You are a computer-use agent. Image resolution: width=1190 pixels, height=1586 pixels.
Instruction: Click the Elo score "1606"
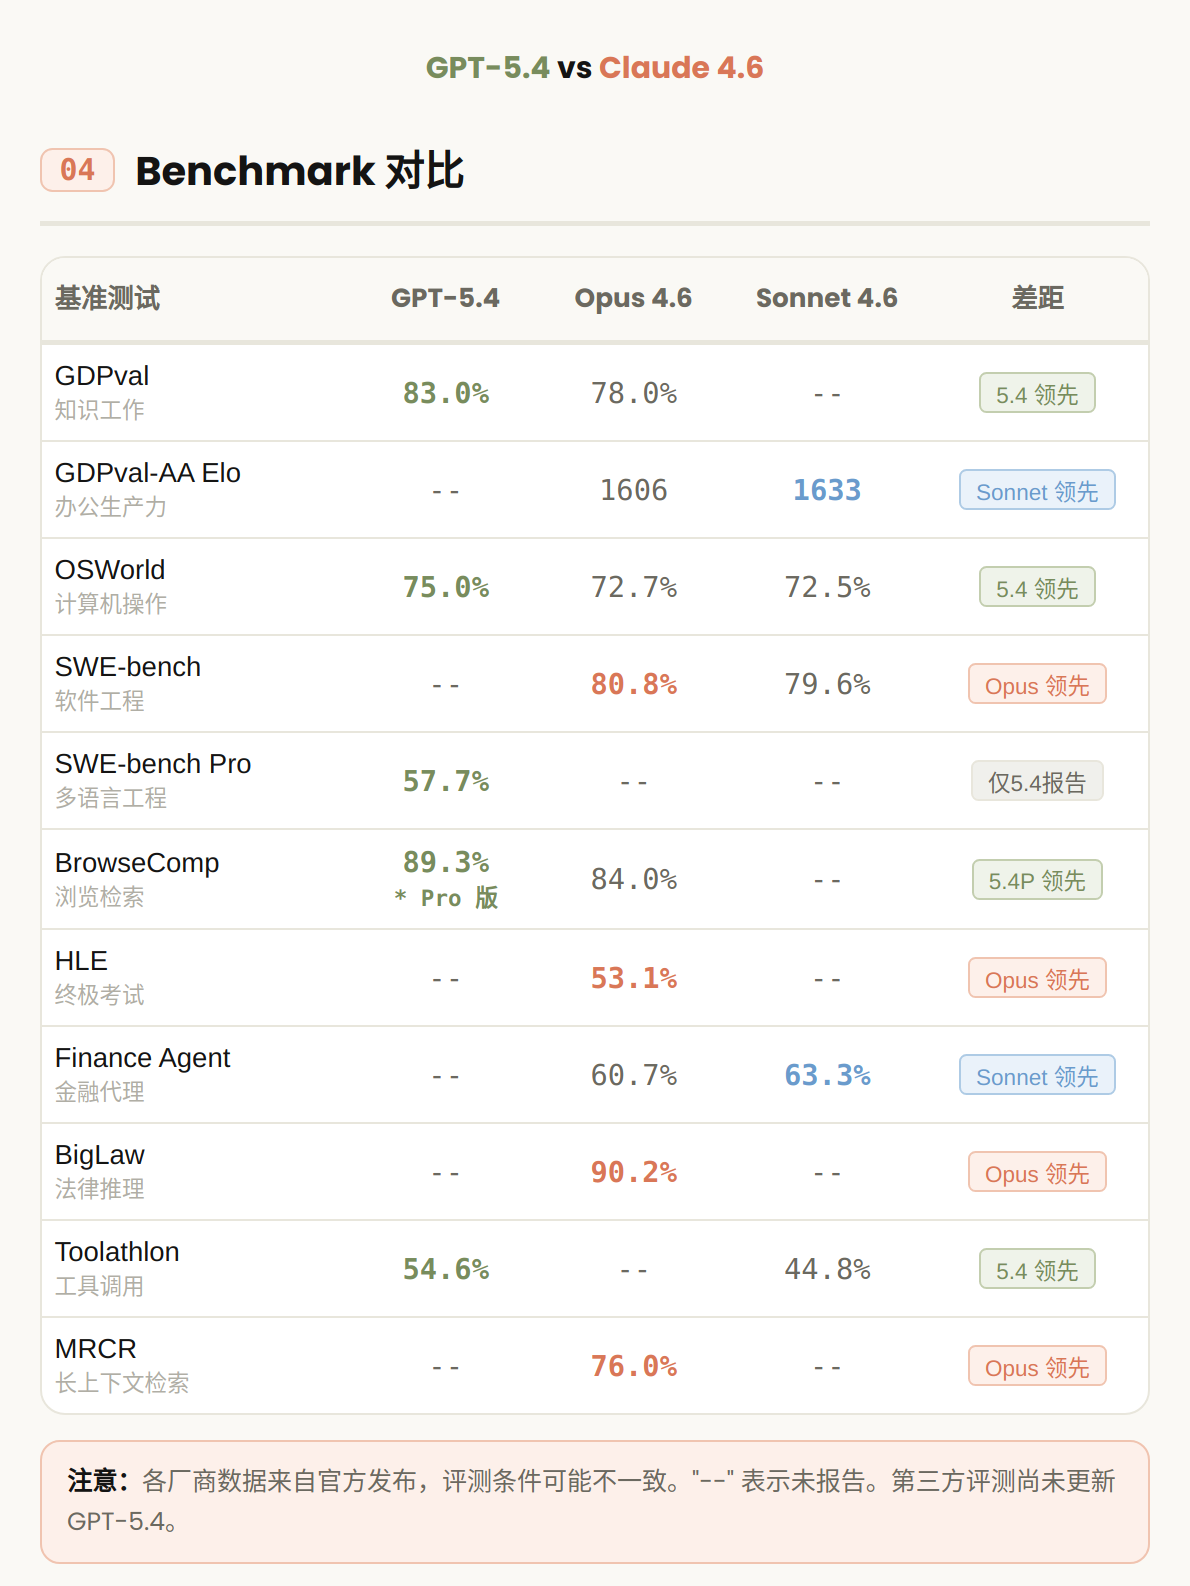tap(633, 490)
